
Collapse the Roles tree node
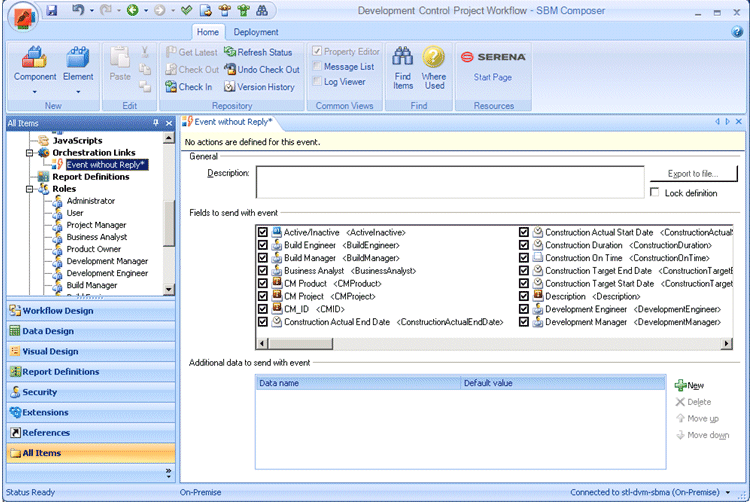pos(30,189)
